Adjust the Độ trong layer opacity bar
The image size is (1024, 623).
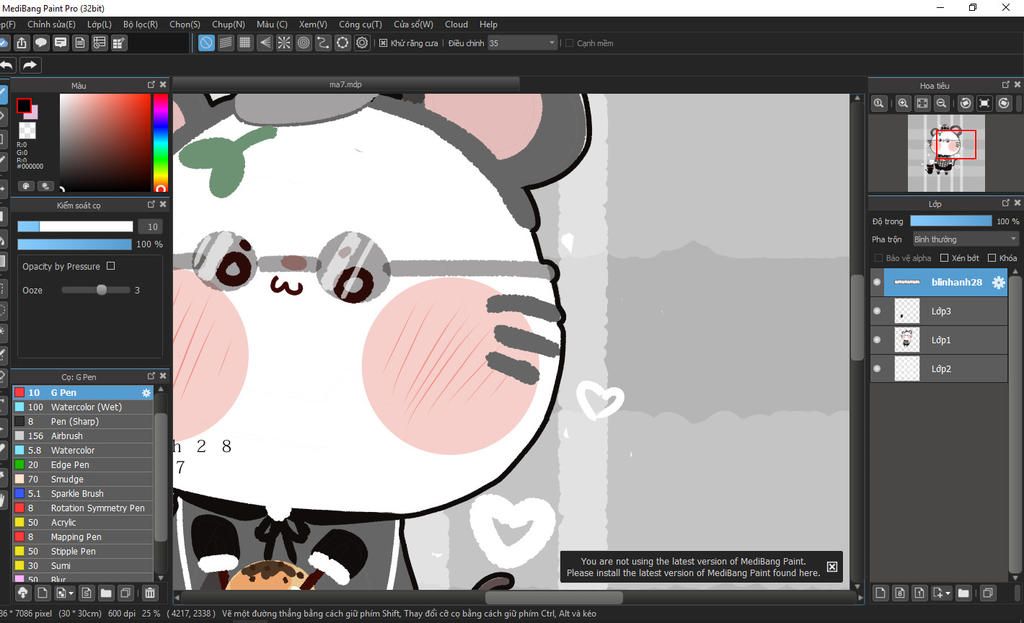tap(951, 221)
